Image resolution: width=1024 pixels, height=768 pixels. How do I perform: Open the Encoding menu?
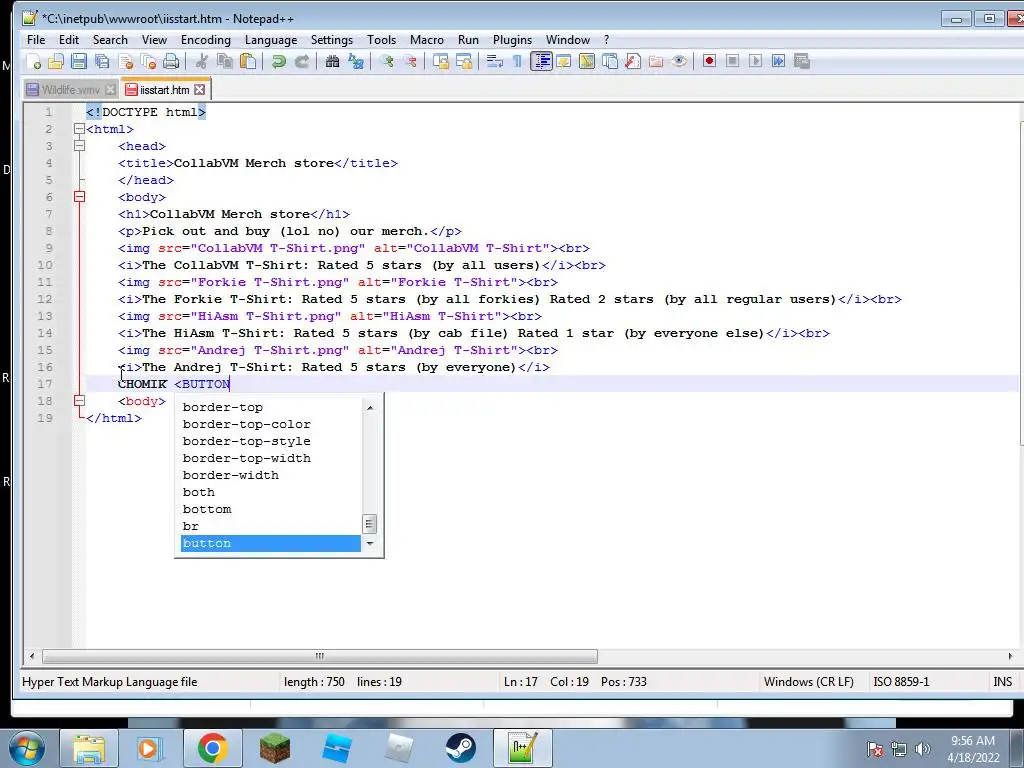pos(206,40)
